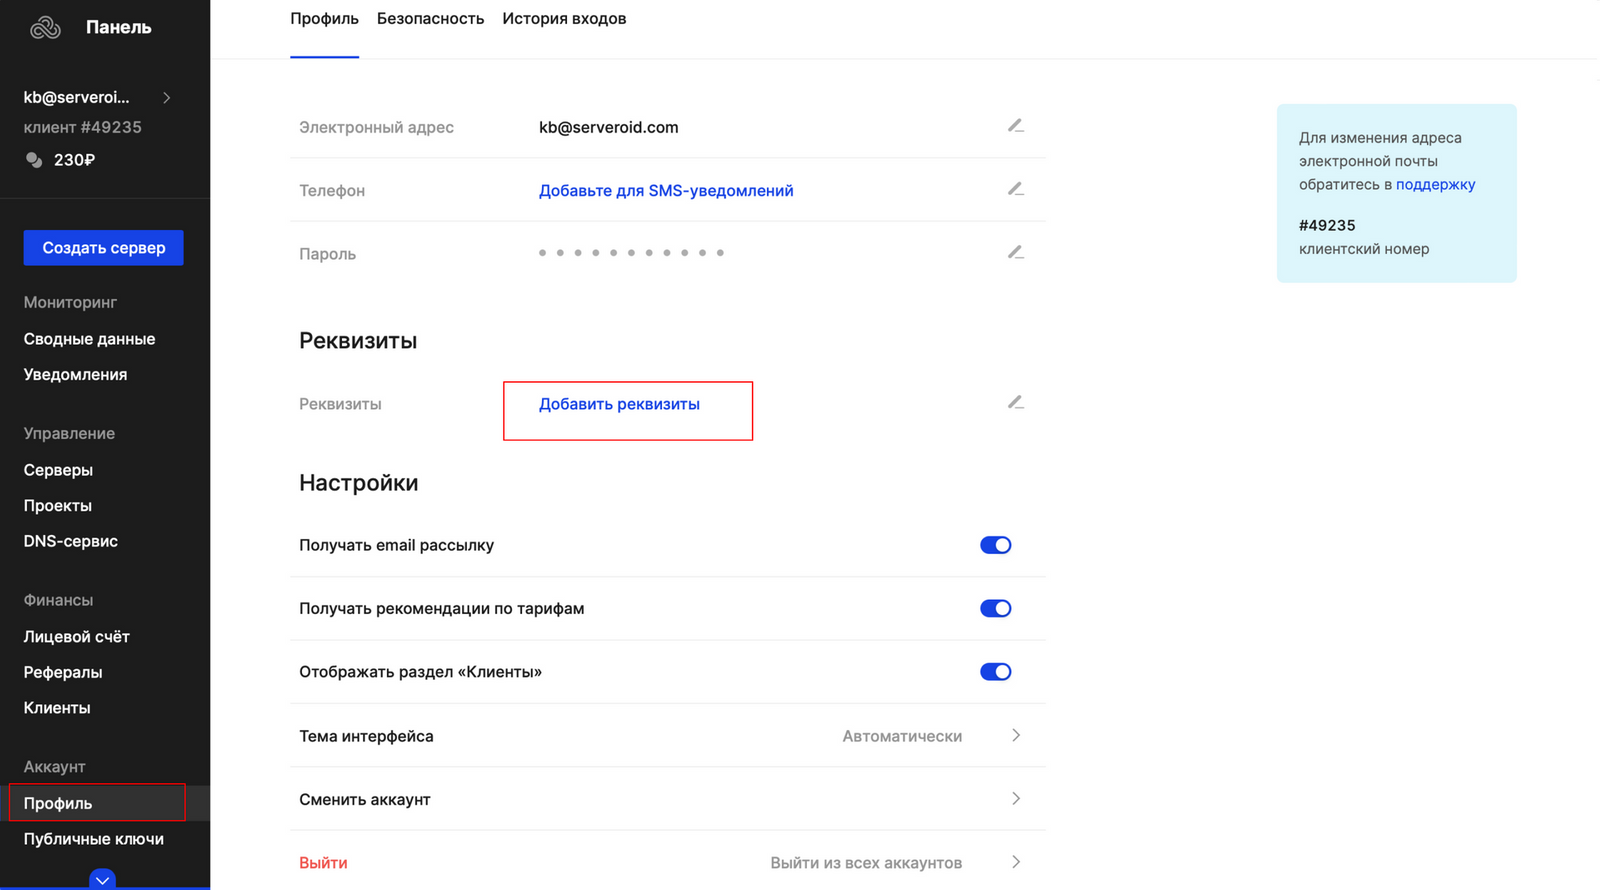Open DNS-сервис in the sidebar
1600x890 pixels.
(x=71, y=541)
